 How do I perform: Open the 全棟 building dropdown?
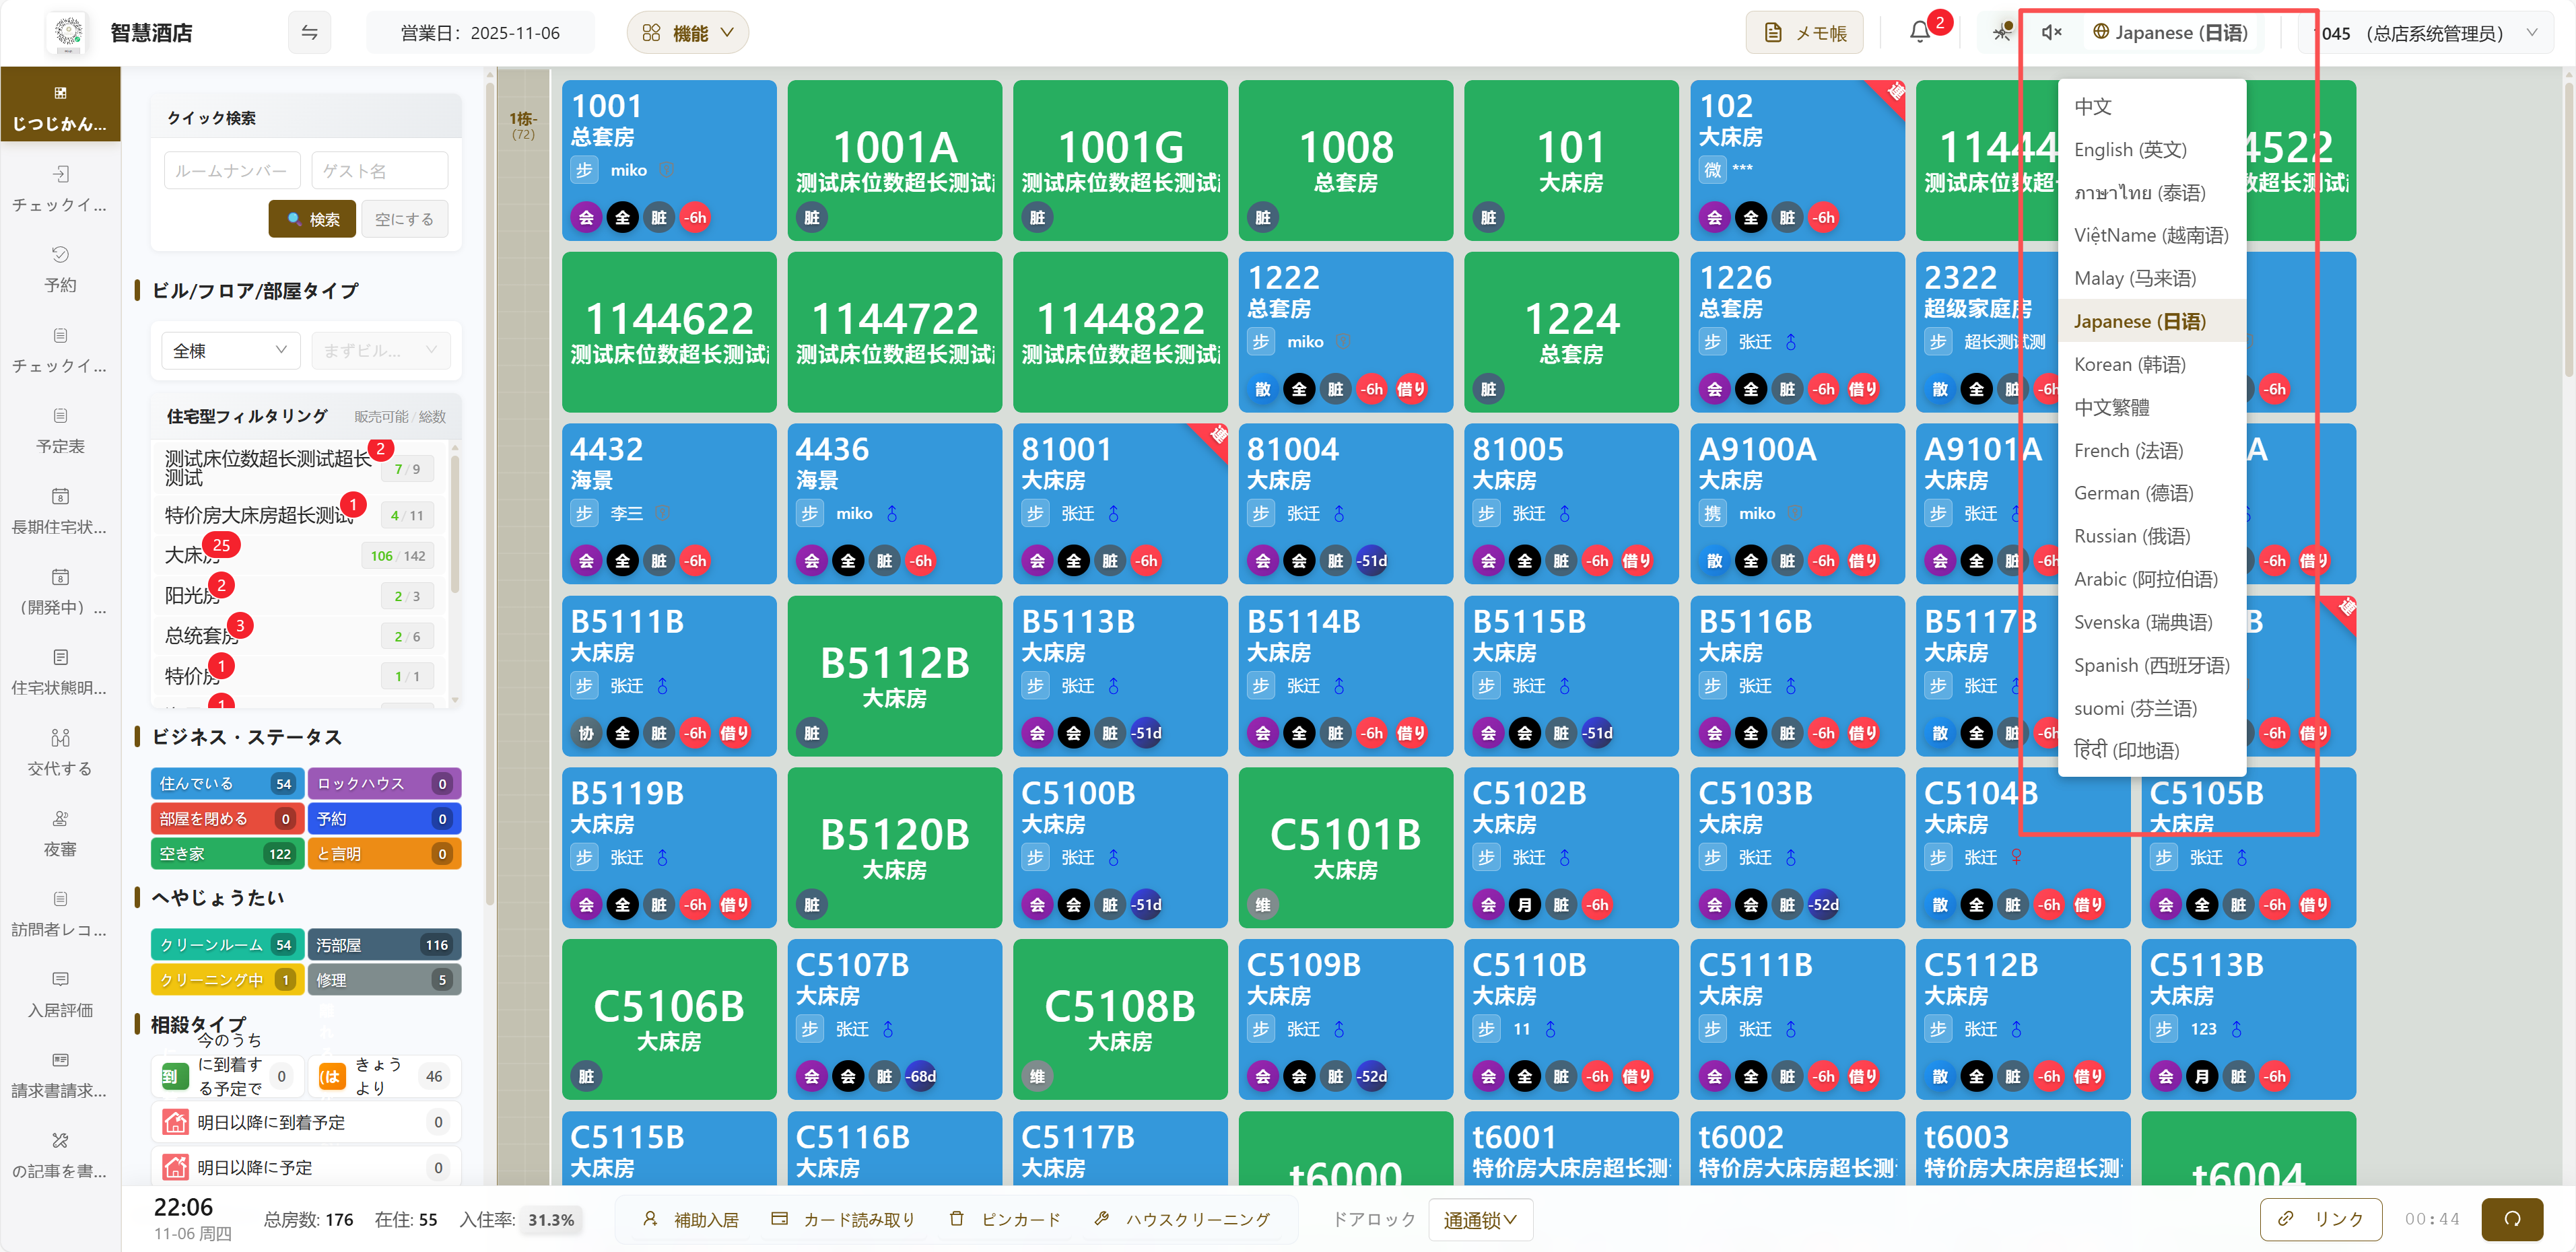(x=230, y=350)
